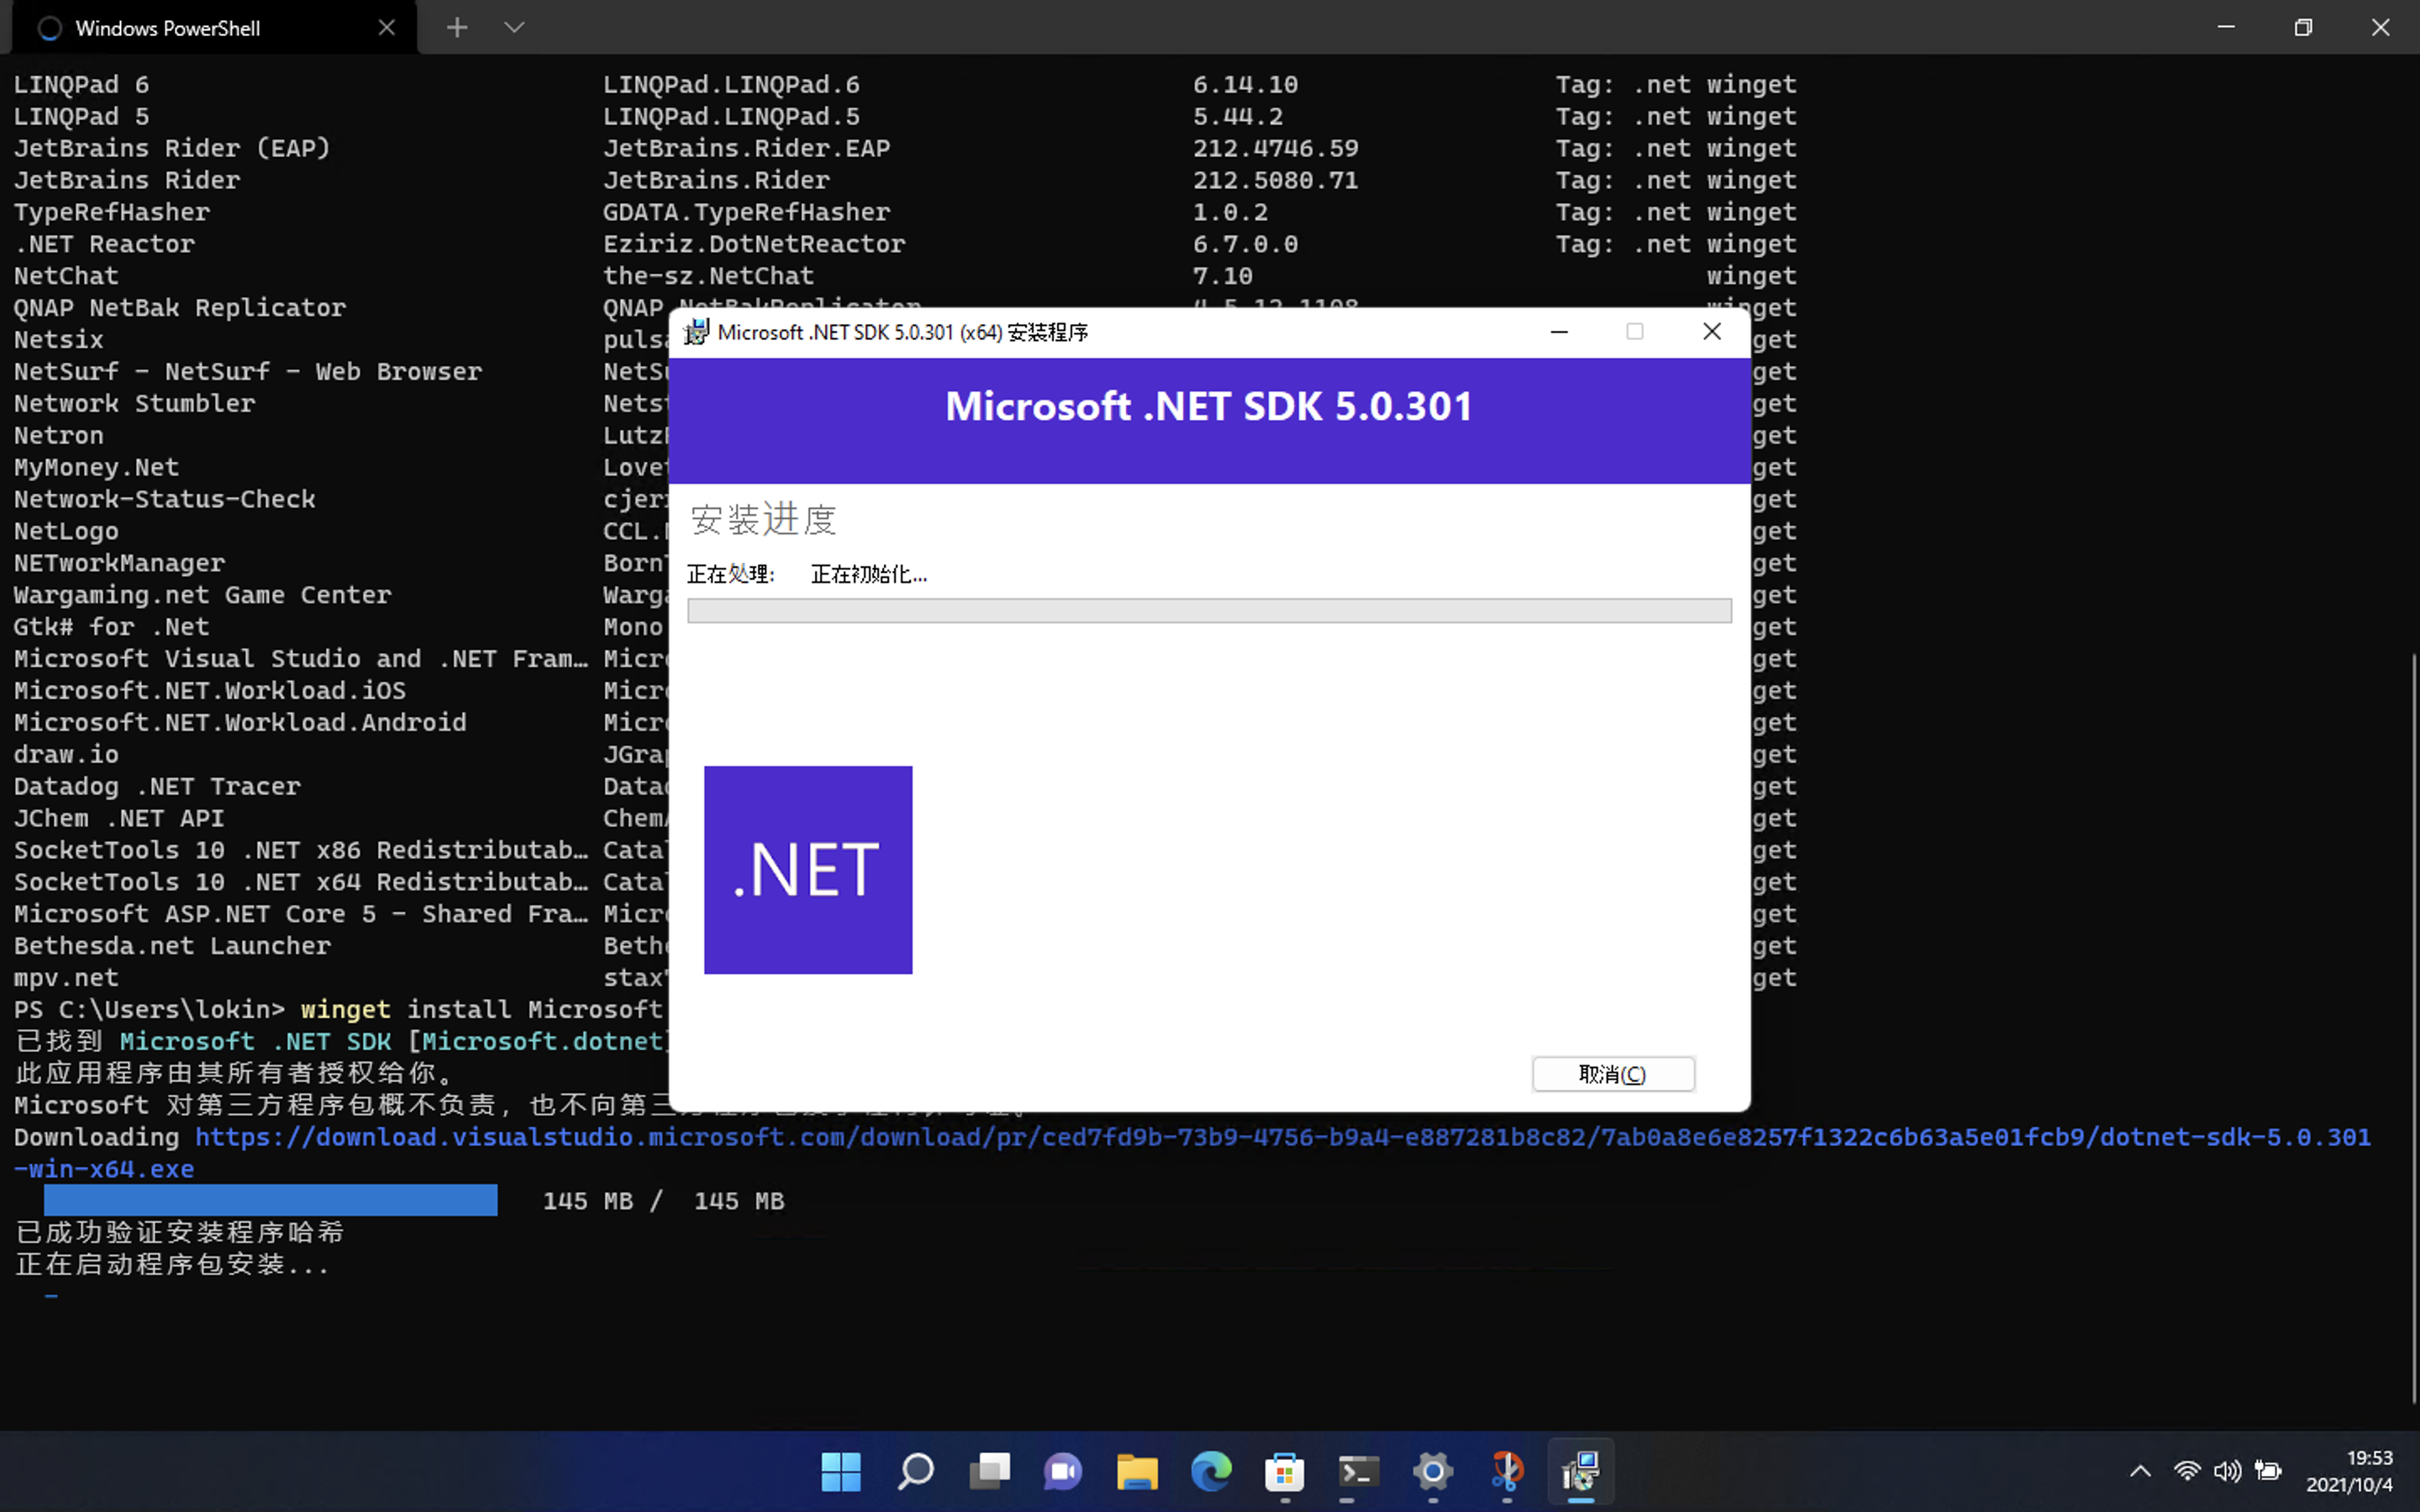Image resolution: width=2420 pixels, height=1512 pixels.
Task: Click 'winget' word in the command line
Action: [346, 1009]
